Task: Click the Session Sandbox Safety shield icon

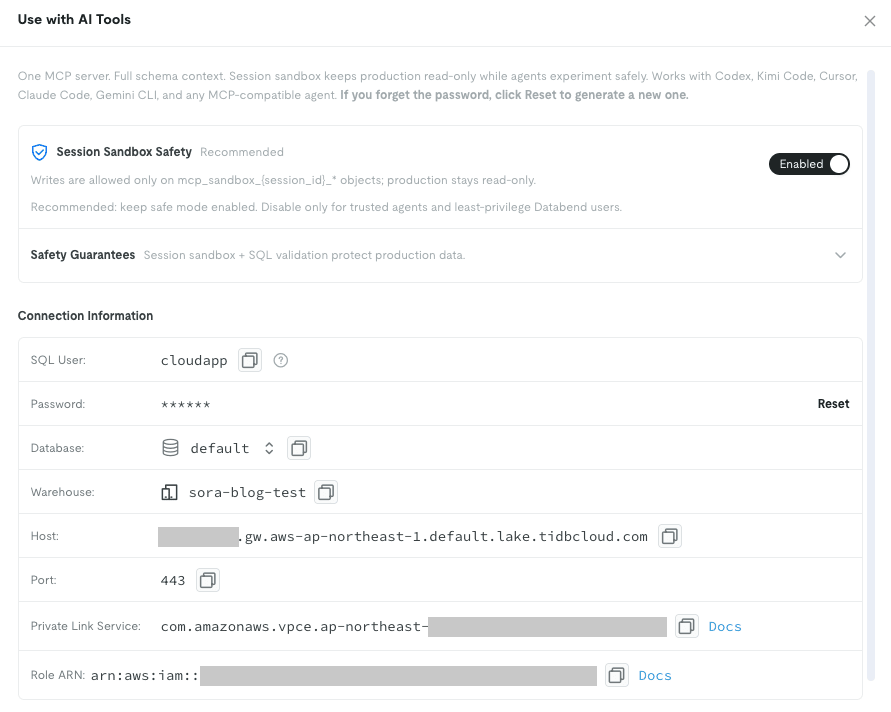Action: (x=39, y=152)
